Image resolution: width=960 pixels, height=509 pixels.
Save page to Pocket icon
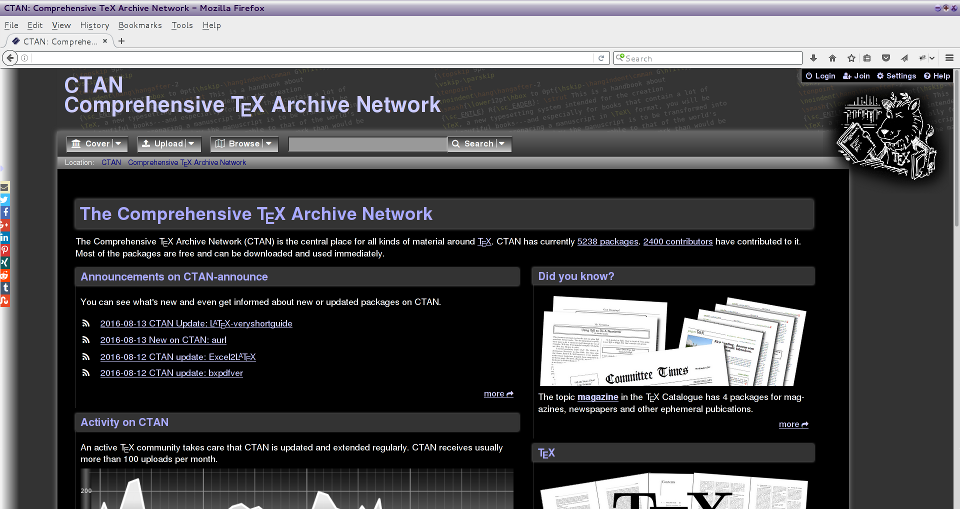[x=885, y=58]
